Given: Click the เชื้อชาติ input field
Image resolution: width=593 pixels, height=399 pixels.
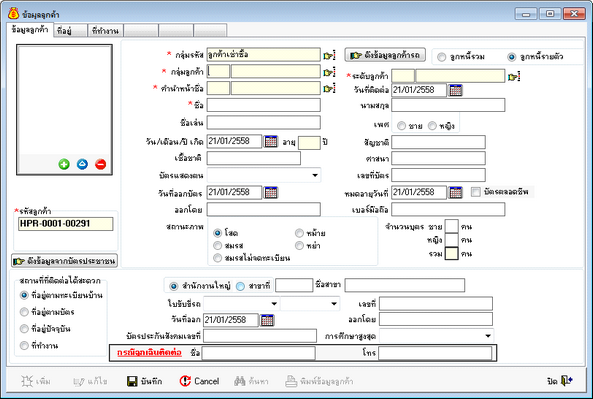Looking at the screenshot, I should coord(254,158).
